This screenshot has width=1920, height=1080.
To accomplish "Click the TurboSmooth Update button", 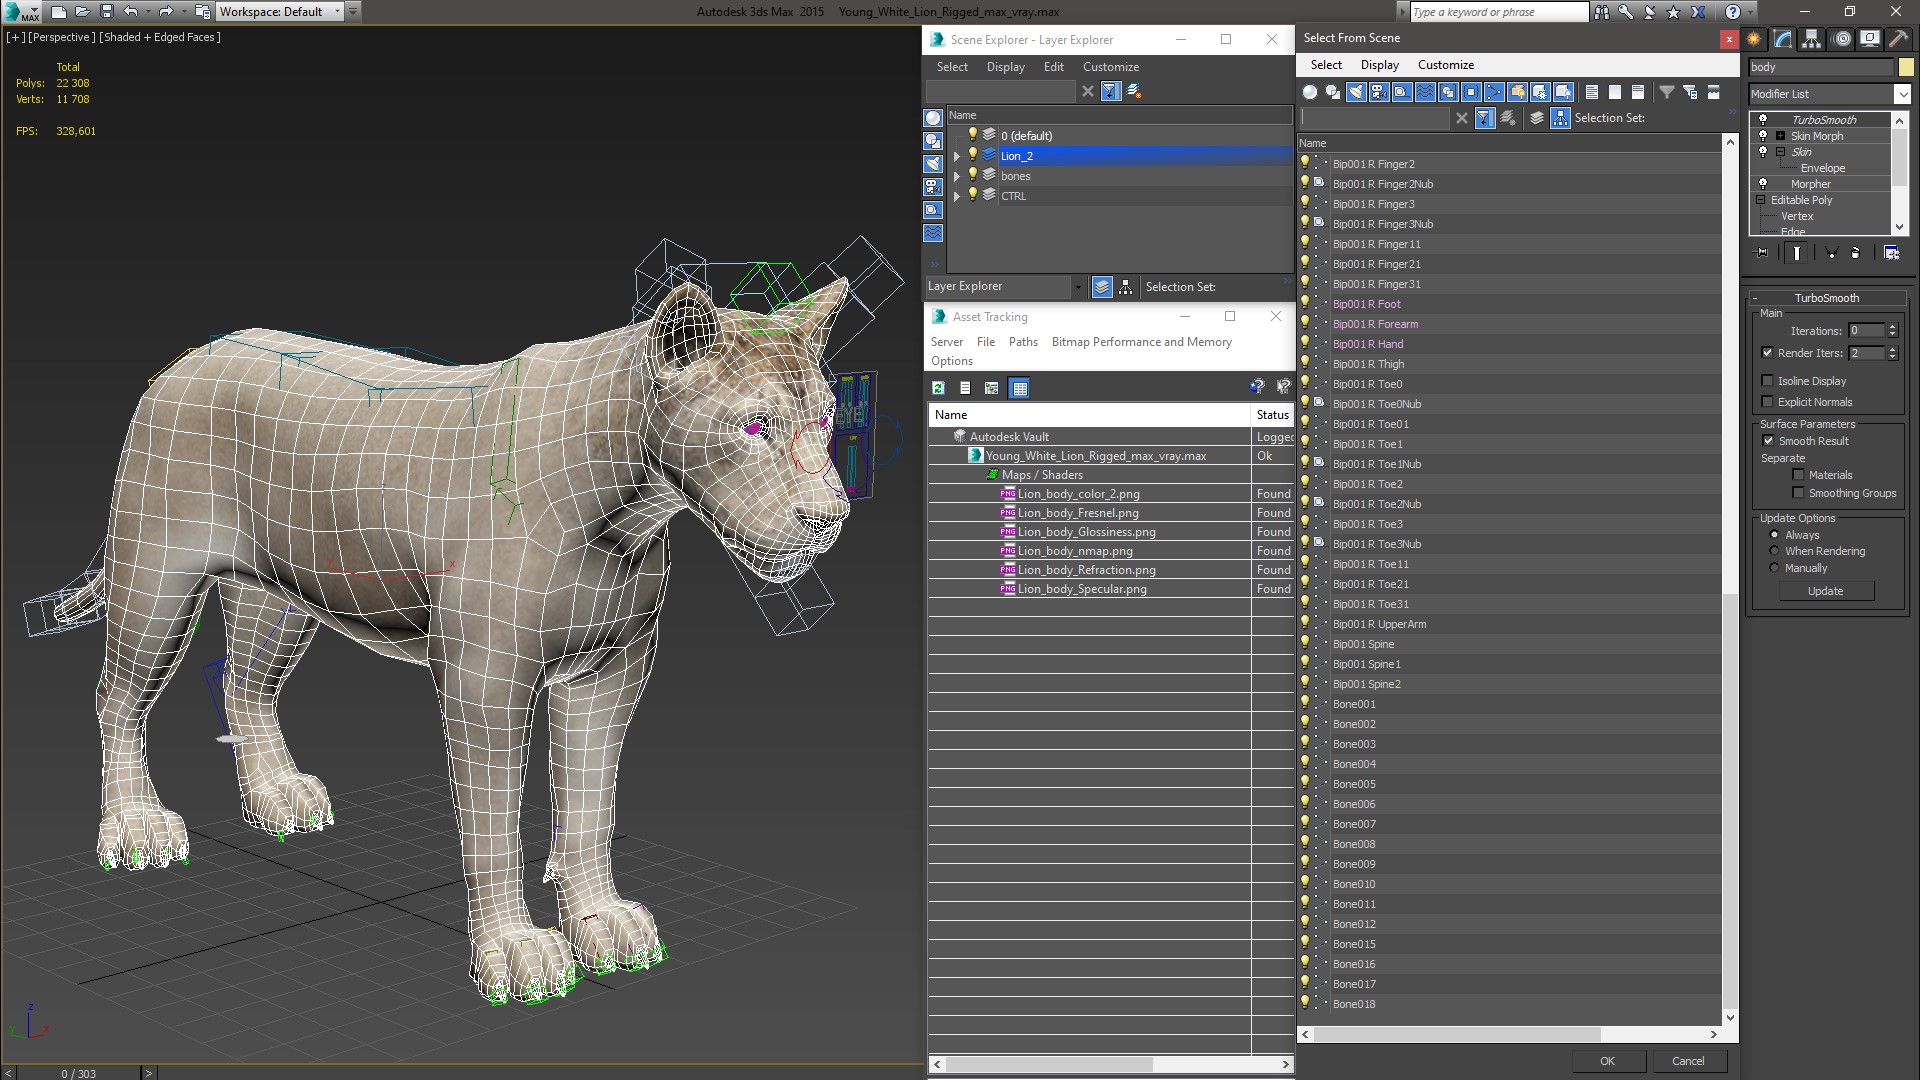I will pos(1825,591).
